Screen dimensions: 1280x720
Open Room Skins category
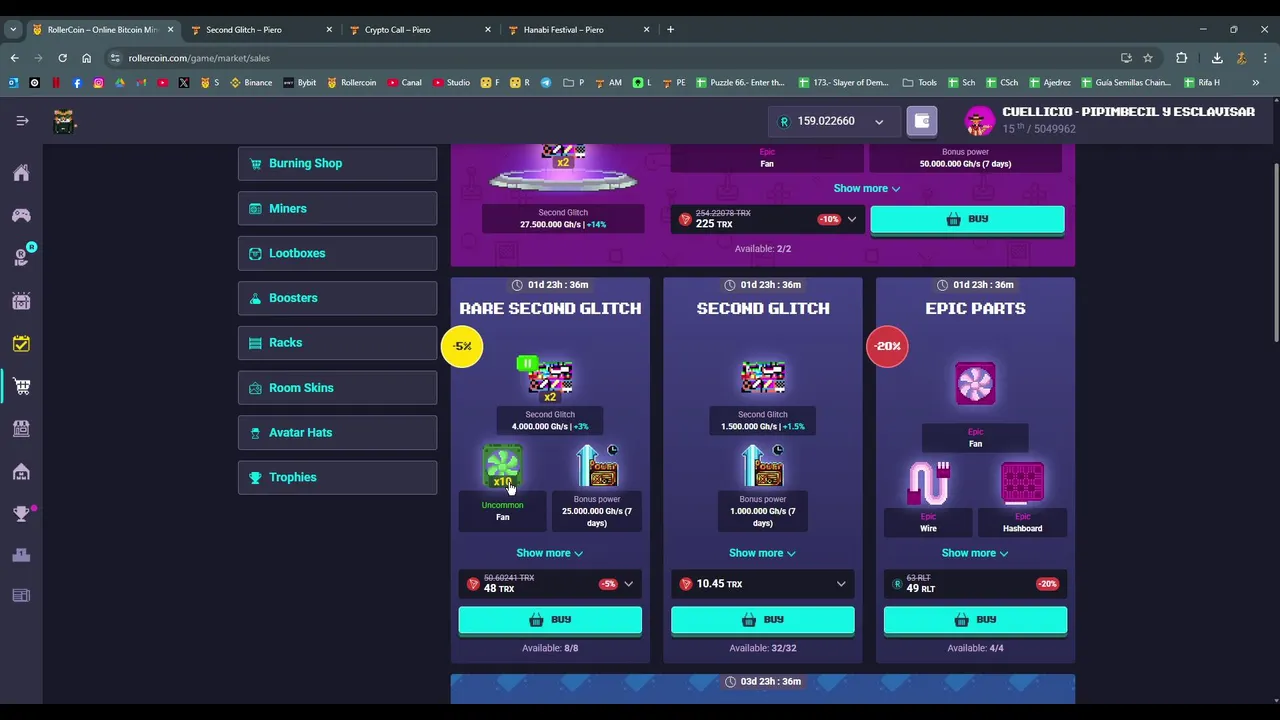click(x=337, y=387)
